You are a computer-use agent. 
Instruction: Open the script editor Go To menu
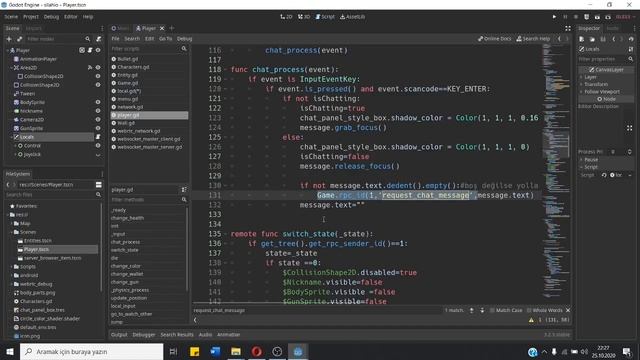(165, 39)
